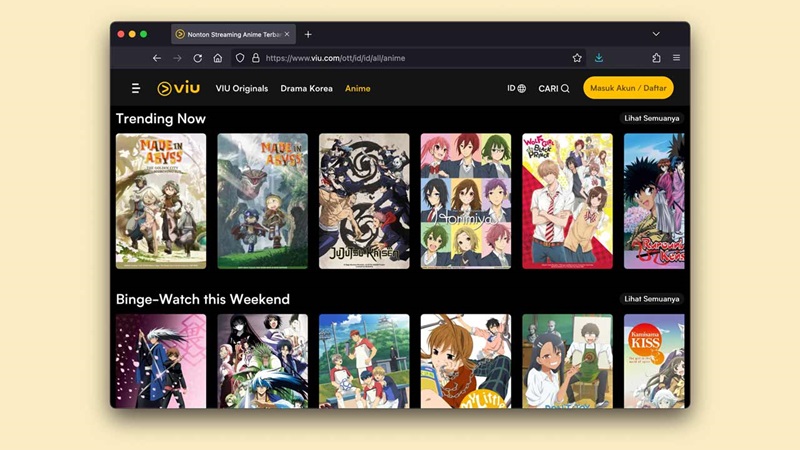Image resolution: width=800 pixels, height=450 pixels.
Task: Click the tracking protection shield icon
Action: [x=240, y=58]
